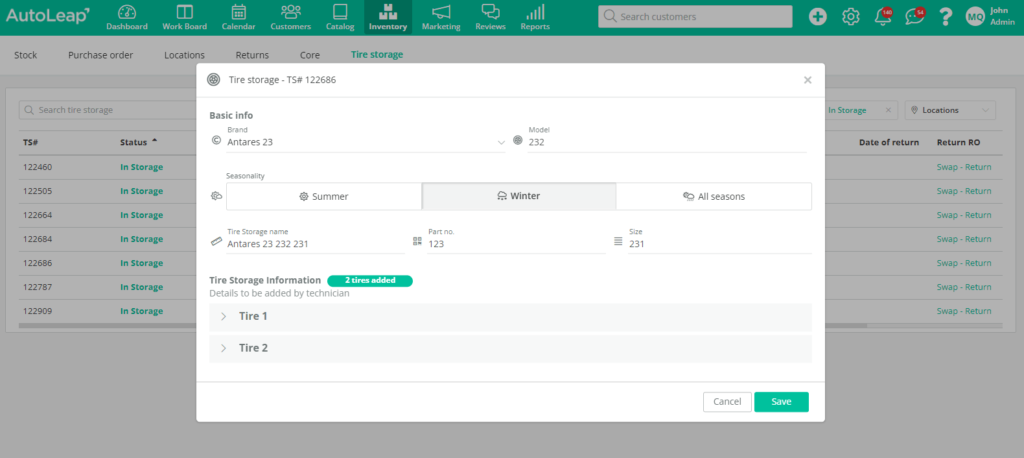Click the help question mark icon
Image resolution: width=1024 pixels, height=458 pixels.
(944, 17)
